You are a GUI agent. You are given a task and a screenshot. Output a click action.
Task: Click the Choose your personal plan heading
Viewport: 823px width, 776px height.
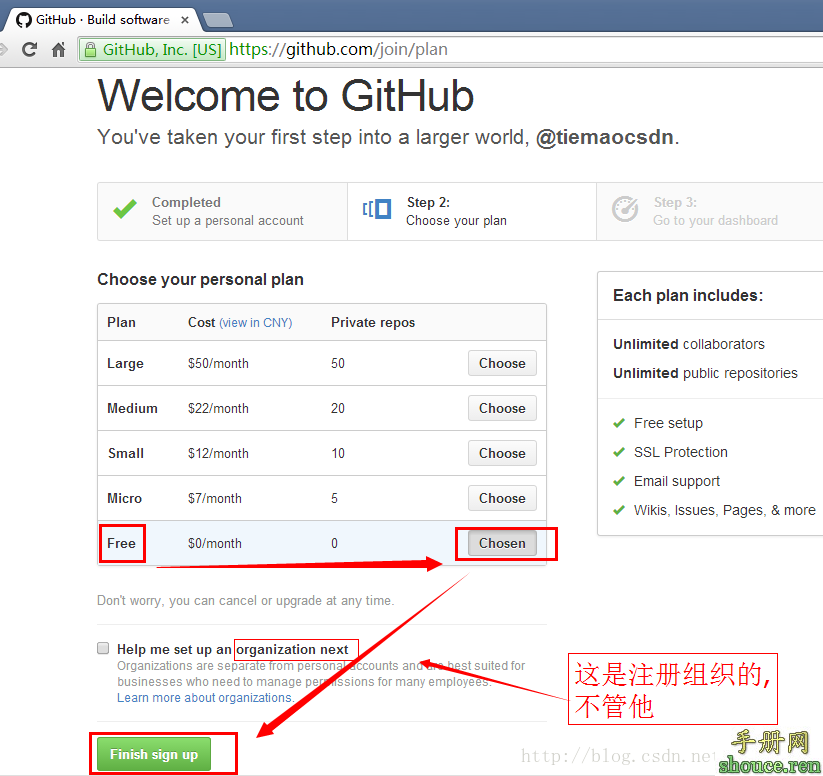tap(201, 279)
